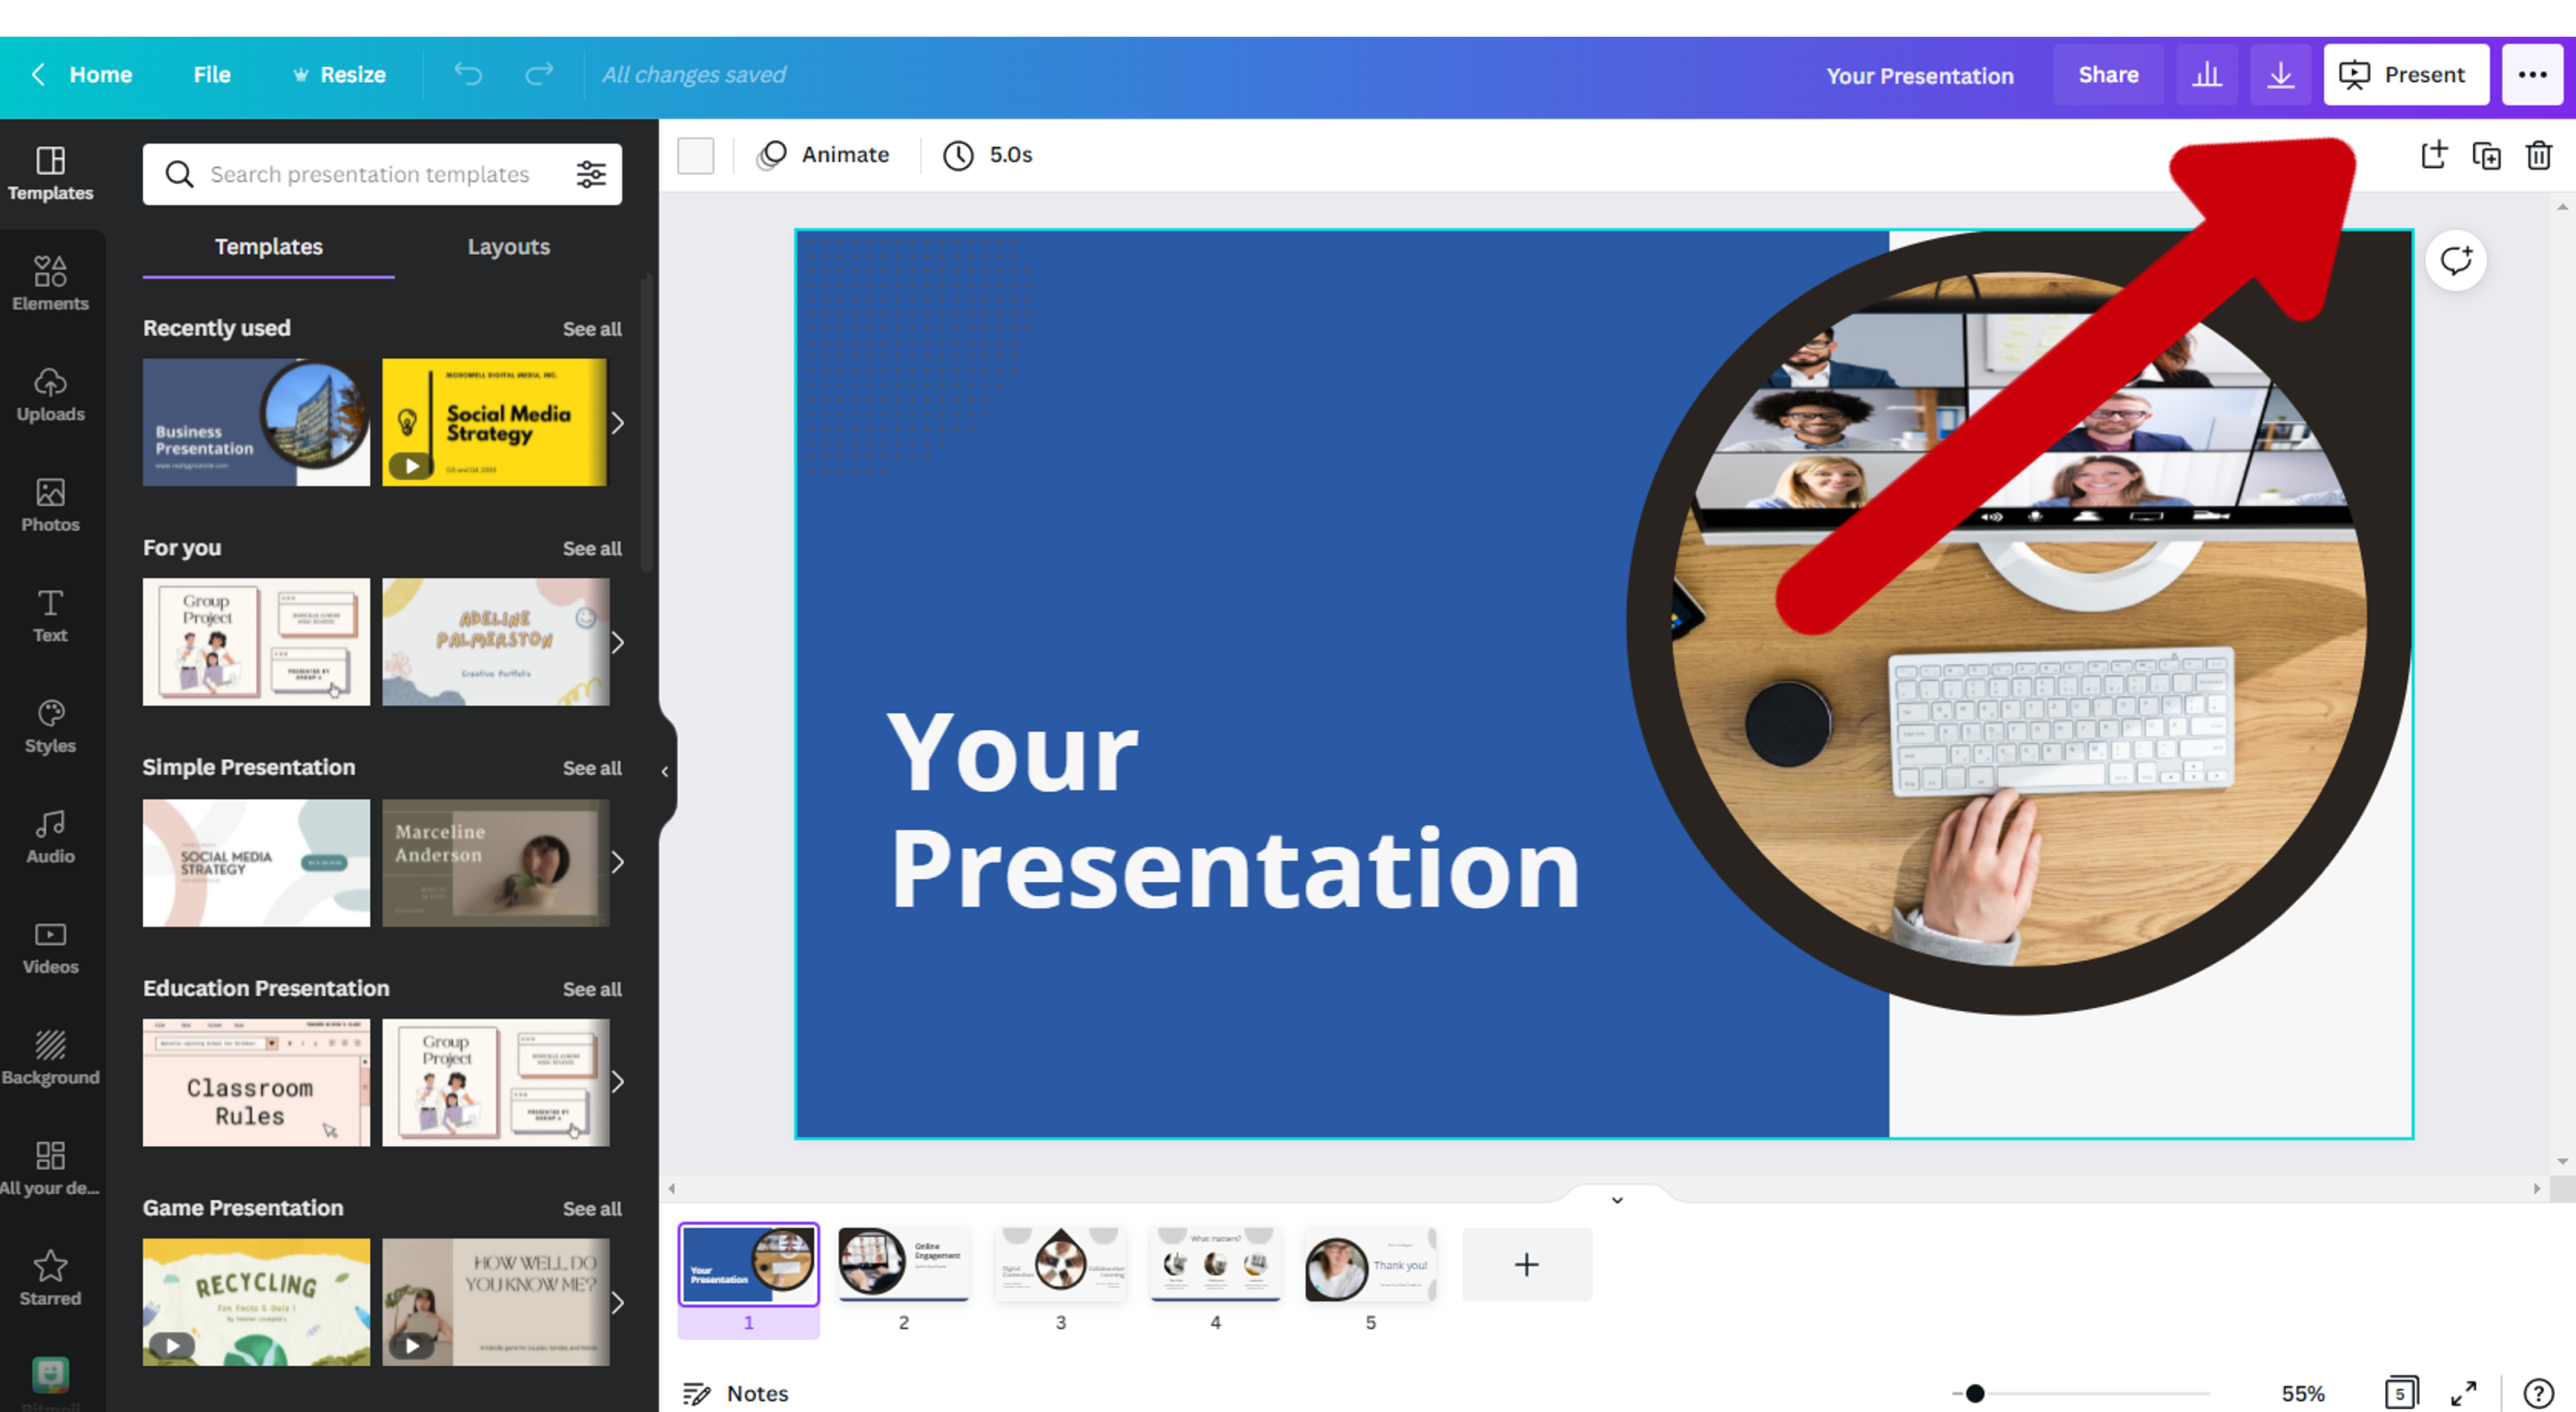Screen dimensions: 2576x1412
Task: See all Game Presentation templates
Action: pyautogui.click(x=591, y=1209)
